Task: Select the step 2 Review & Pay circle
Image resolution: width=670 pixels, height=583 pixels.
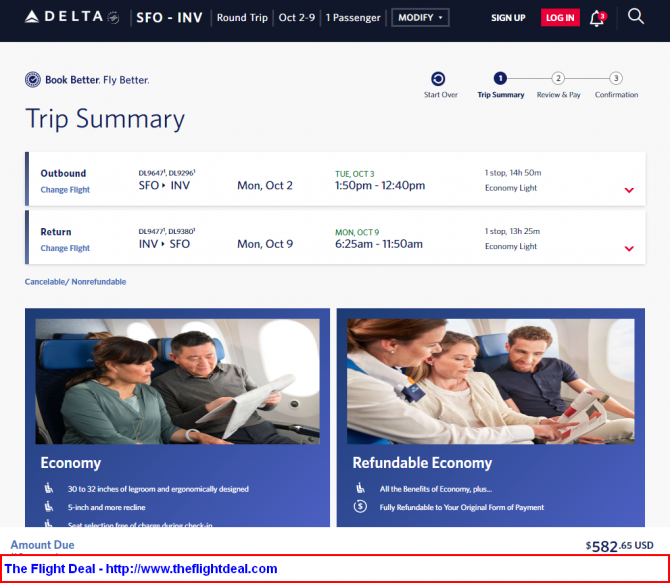Action: (x=558, y=78)
